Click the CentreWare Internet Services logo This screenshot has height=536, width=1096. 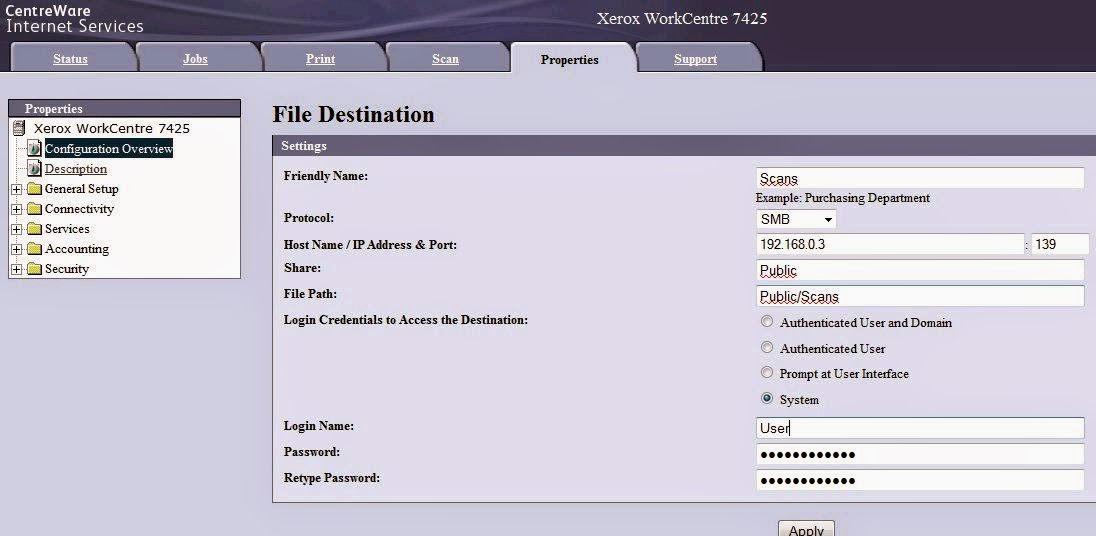coord(74,19)
